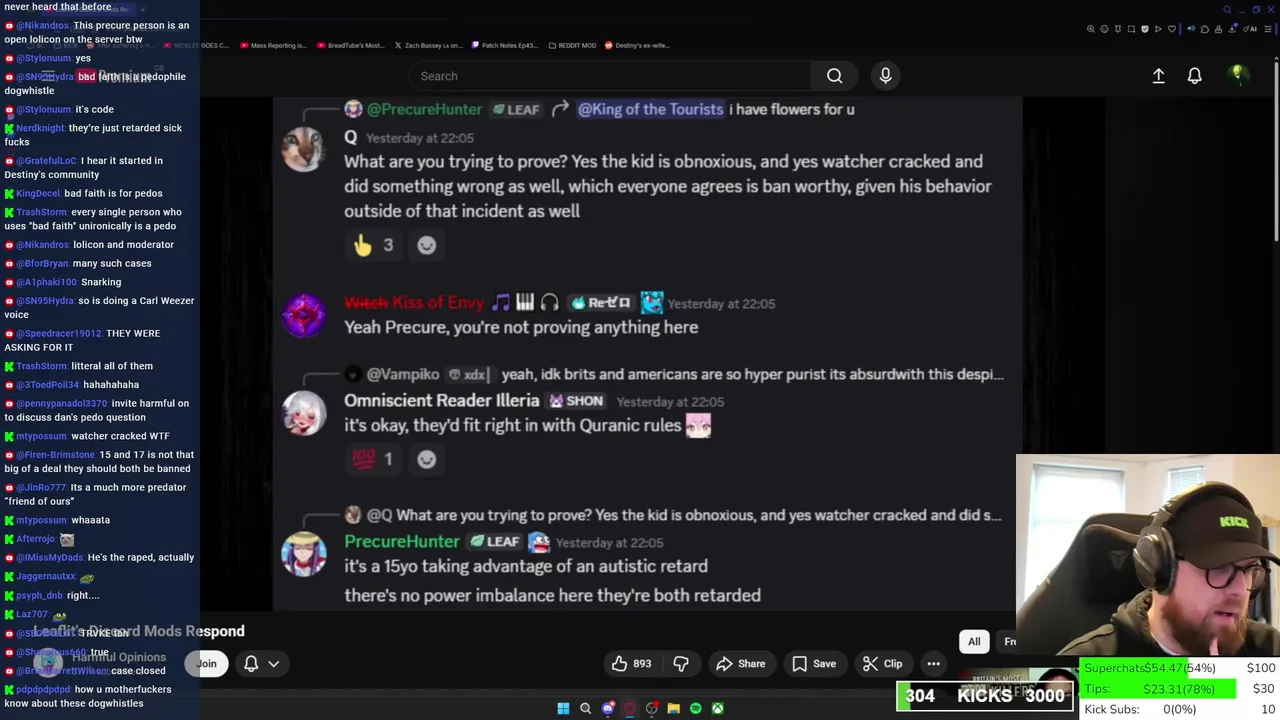Focus the YouTube search field
This screenshot has width=1280, height=720.
610,76
